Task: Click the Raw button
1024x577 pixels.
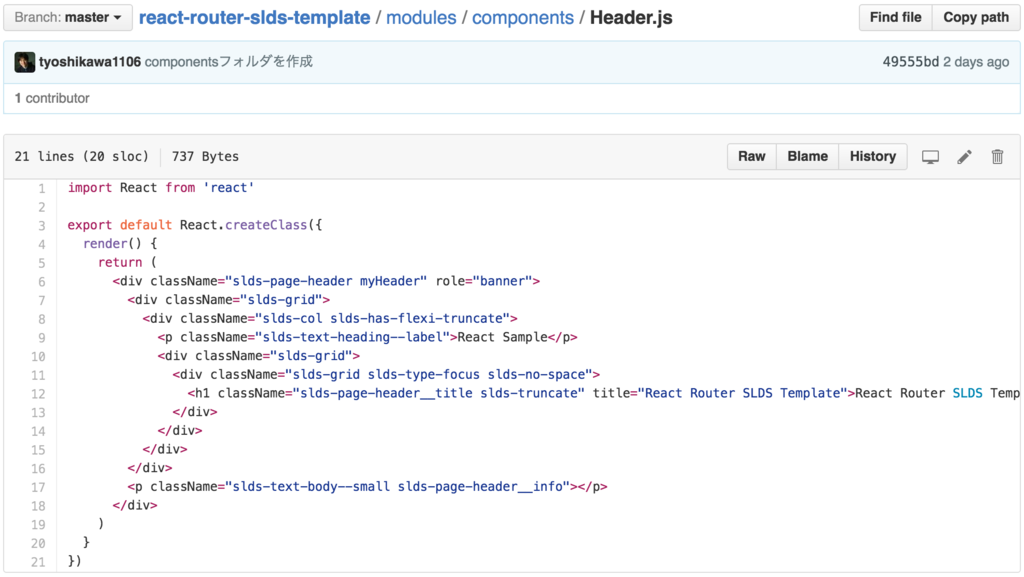Action: click(751, 156)
